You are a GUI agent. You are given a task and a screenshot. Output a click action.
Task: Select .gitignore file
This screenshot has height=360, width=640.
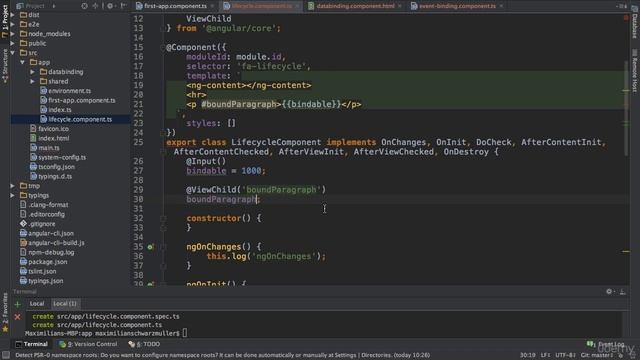pos(38,224)
